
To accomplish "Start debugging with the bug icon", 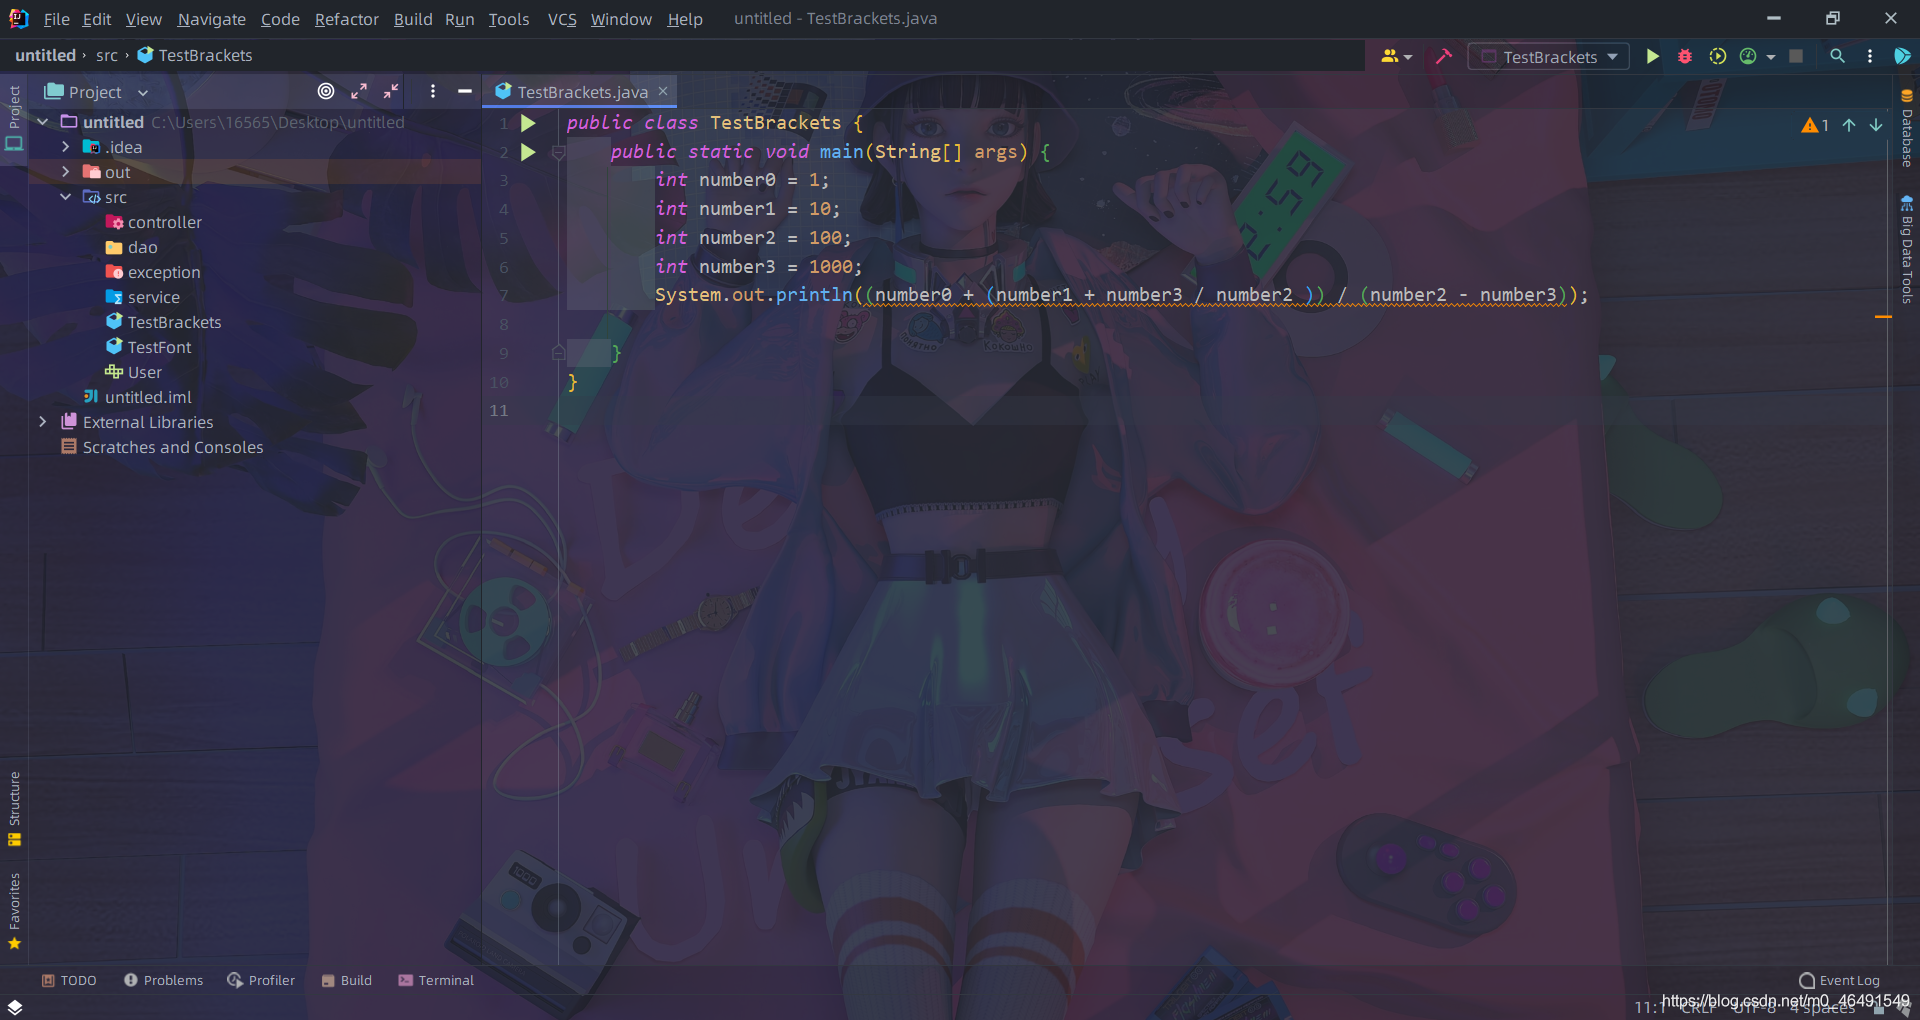I will 1685,57.
